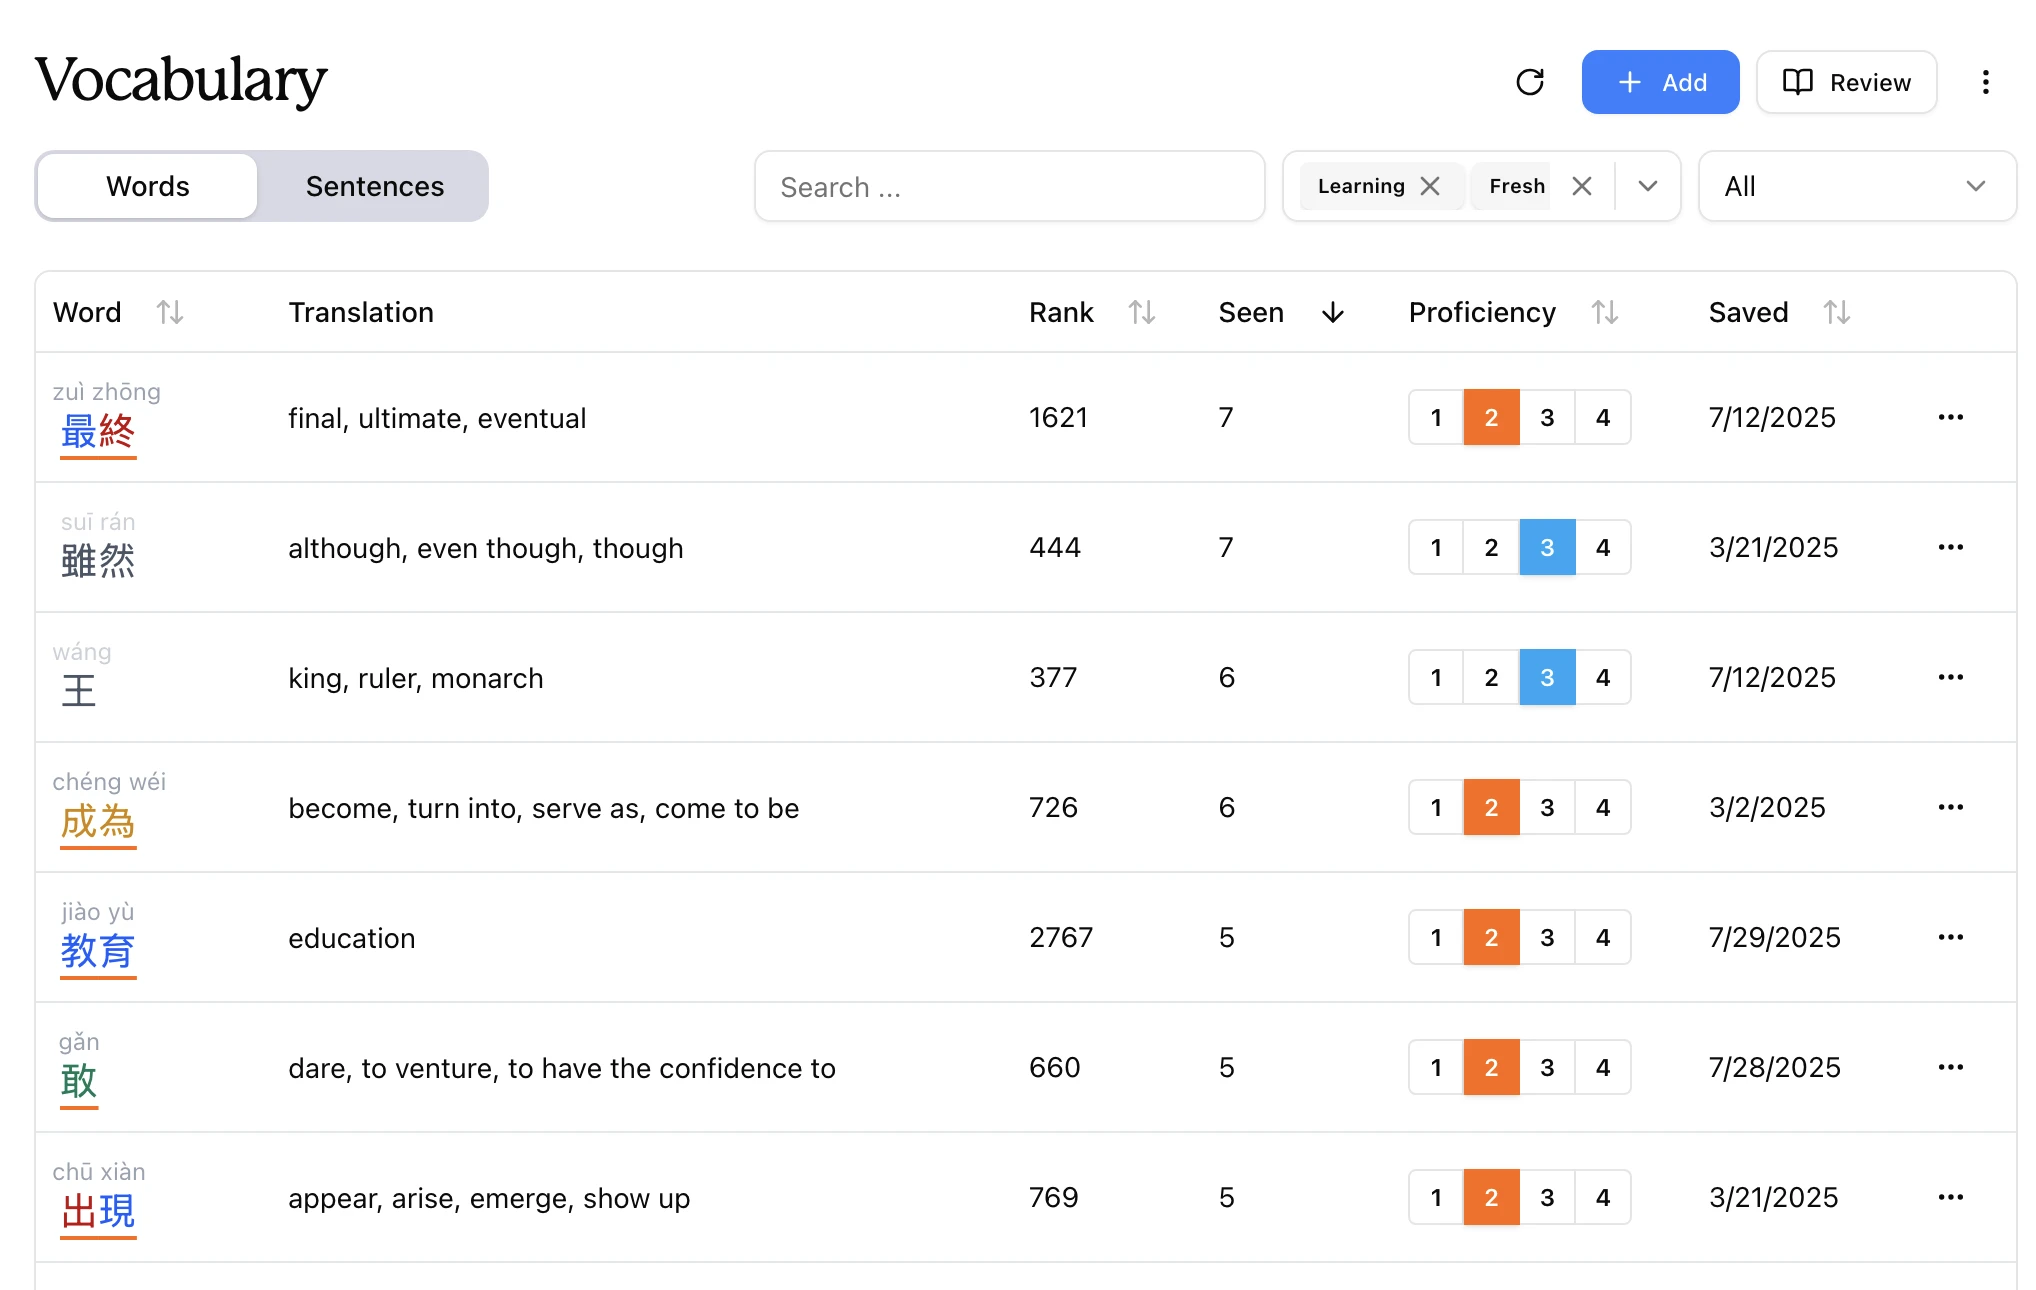This screenshot has width=2036, height=1290.
Task: Sort by Saved date column arrows
Action: pos(1836,312)
